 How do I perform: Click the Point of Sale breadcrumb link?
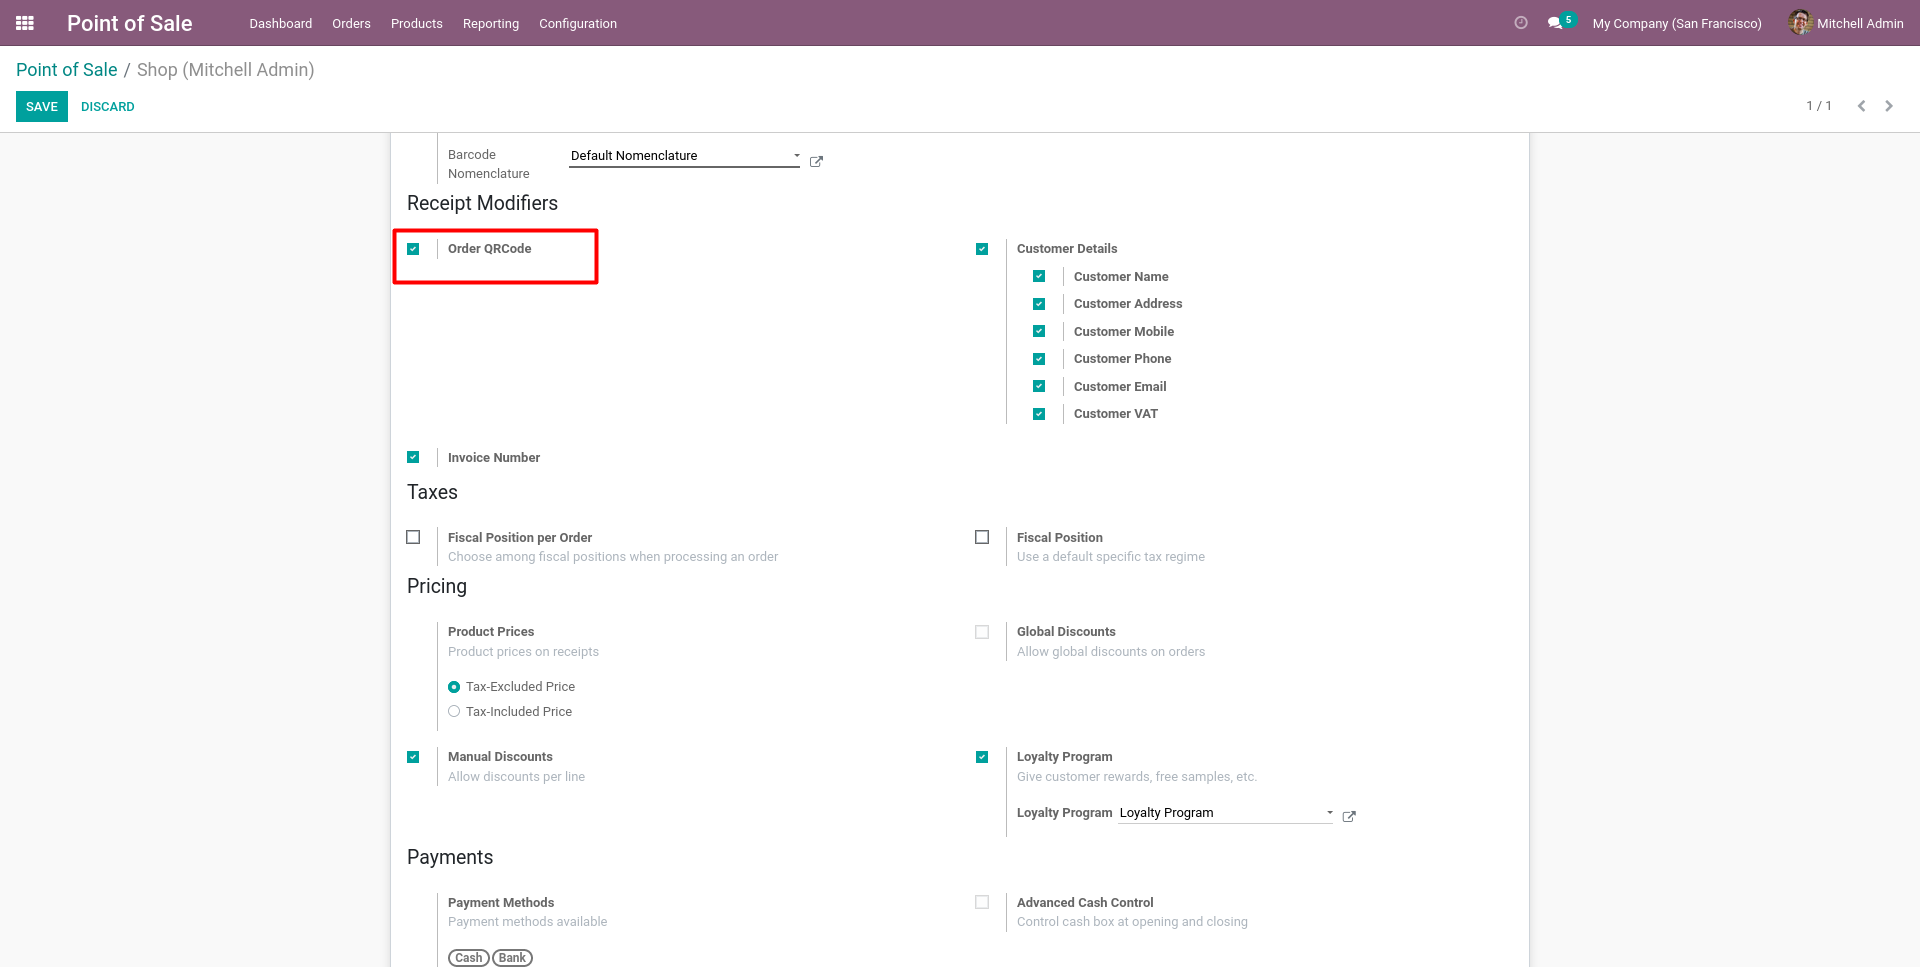(x=67, y=70)
